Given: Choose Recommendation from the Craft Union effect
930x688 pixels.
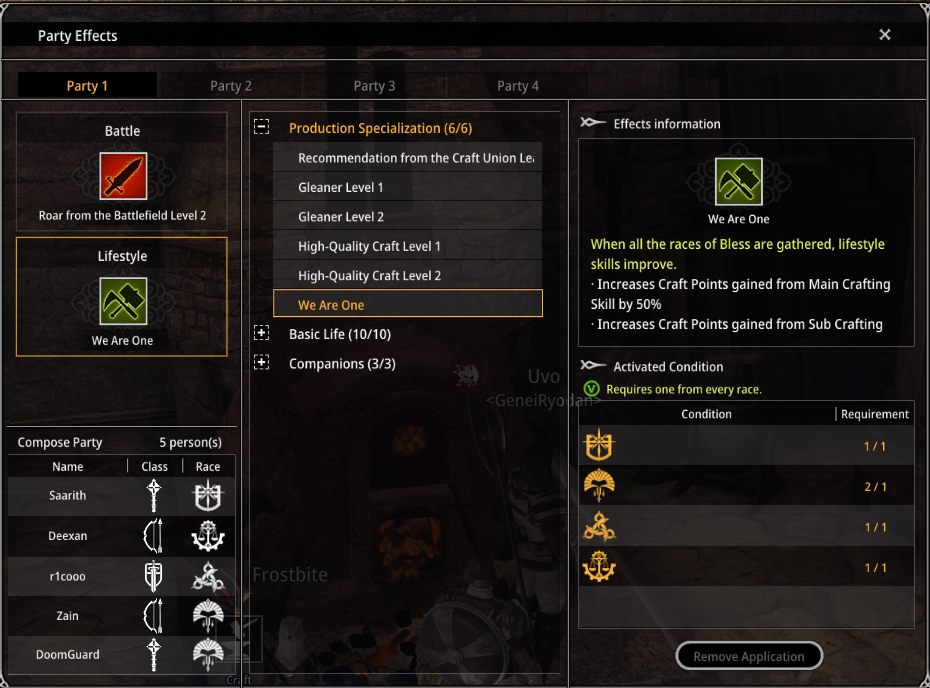Looking at the screenshot, I should tap(407, 158).
